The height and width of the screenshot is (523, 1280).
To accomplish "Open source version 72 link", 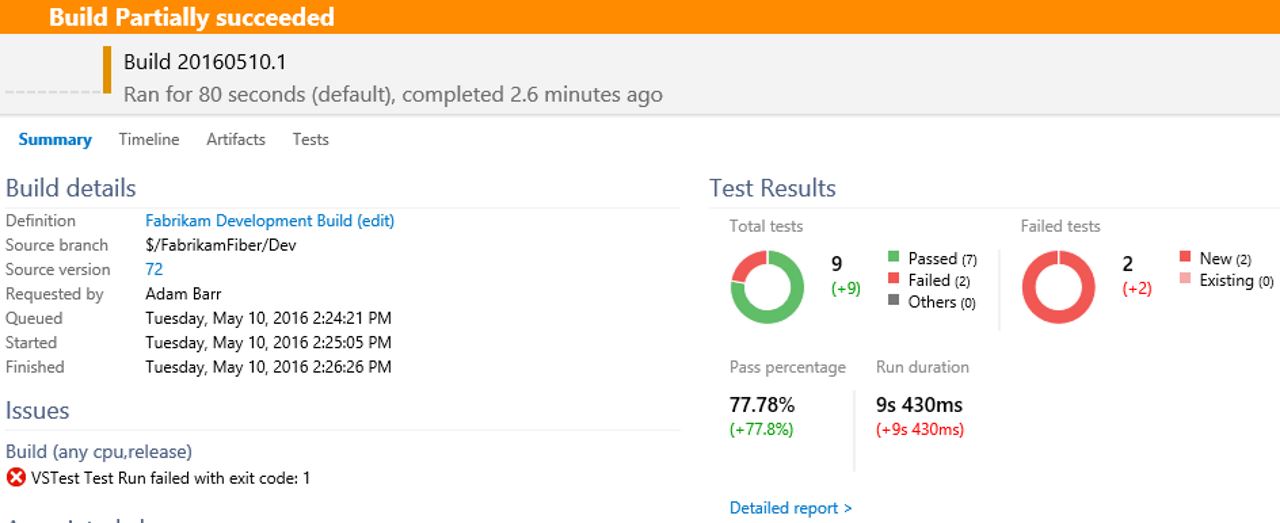I will tap(154, 270).
